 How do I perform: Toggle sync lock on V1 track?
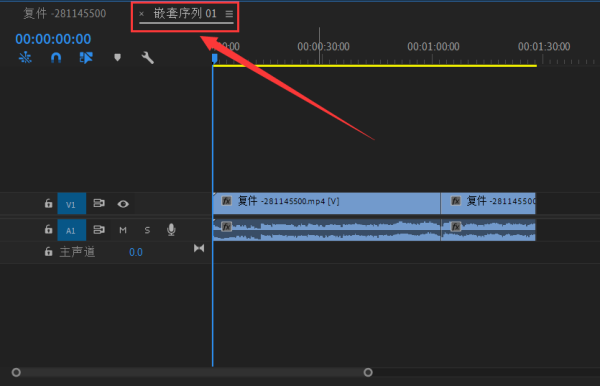pos(99,203)
